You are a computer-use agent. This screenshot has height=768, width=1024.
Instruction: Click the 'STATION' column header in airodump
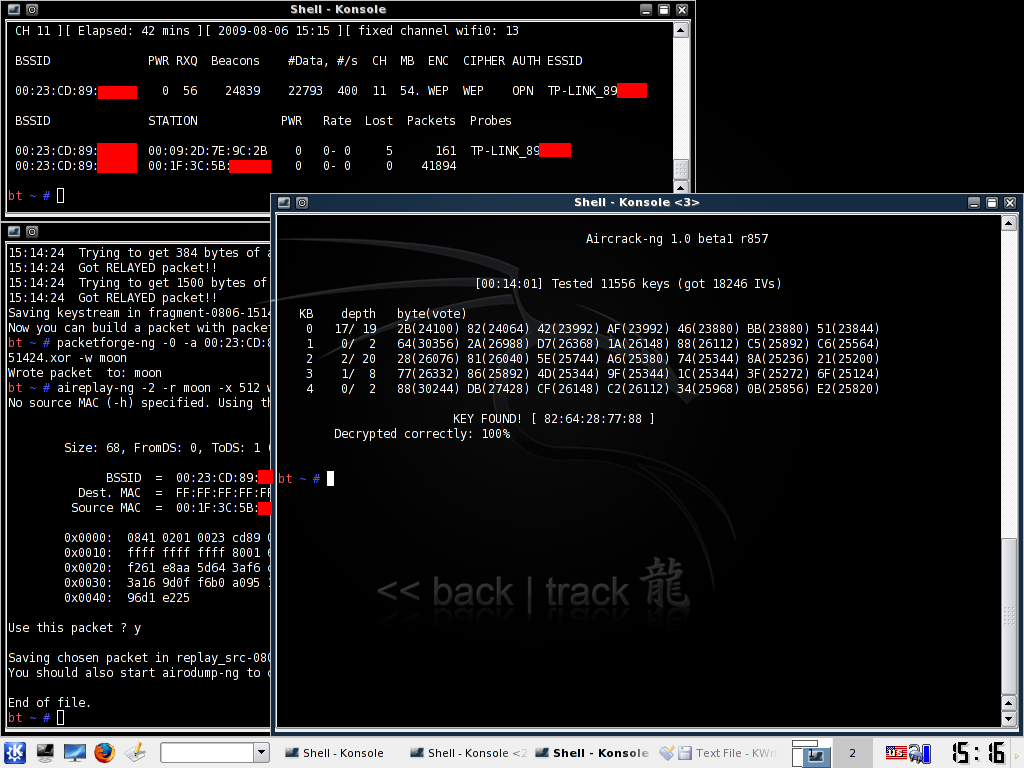point(173,121)
